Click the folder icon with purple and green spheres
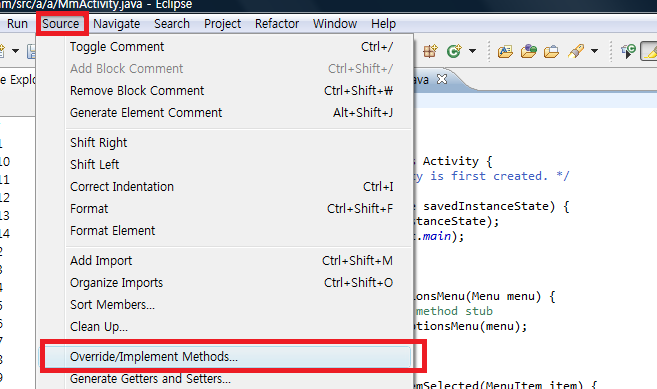 (529, 51)
